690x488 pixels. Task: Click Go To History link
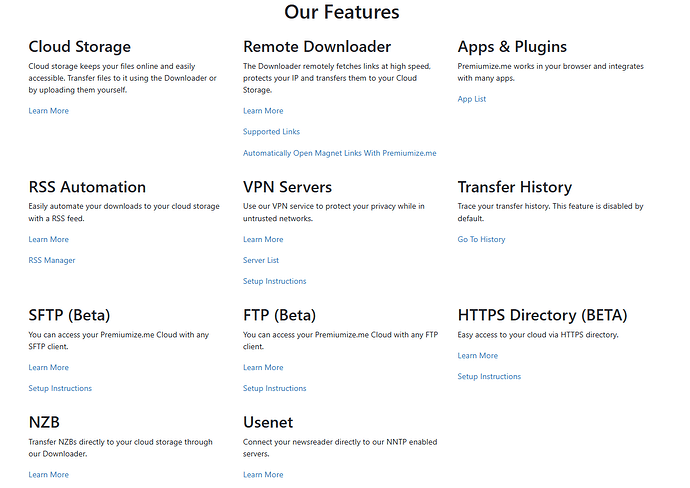481,239
